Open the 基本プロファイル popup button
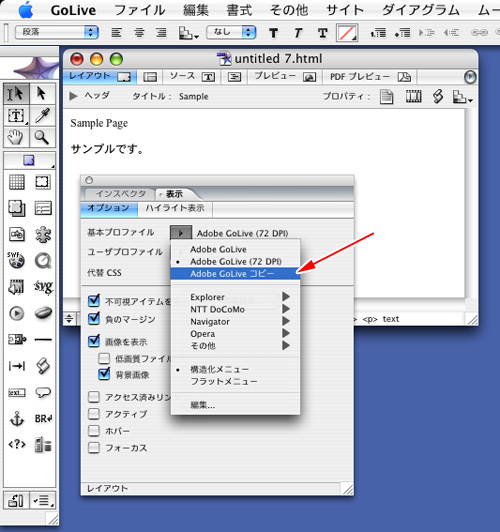The image size is (500, 532). 181,233
